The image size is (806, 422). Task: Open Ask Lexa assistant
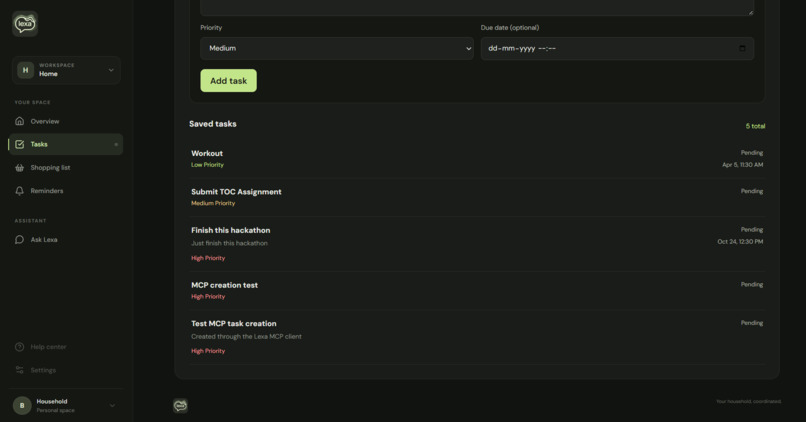point(66,240)
